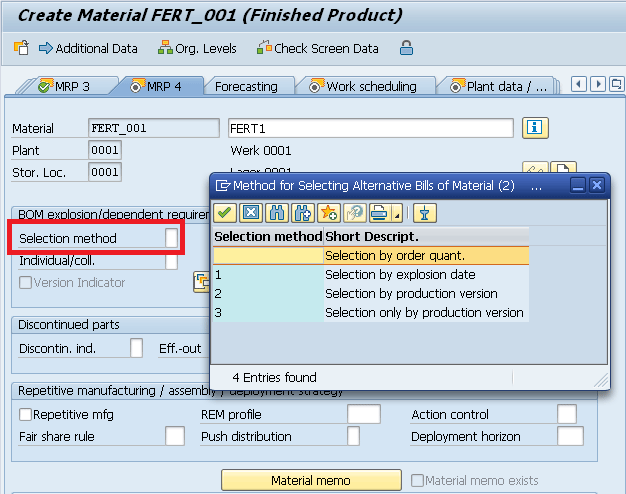Expand the print options dropdown arrow
The width and height of the screenshot is (626, 494).
pyautogui.click(x=397, y=215)
